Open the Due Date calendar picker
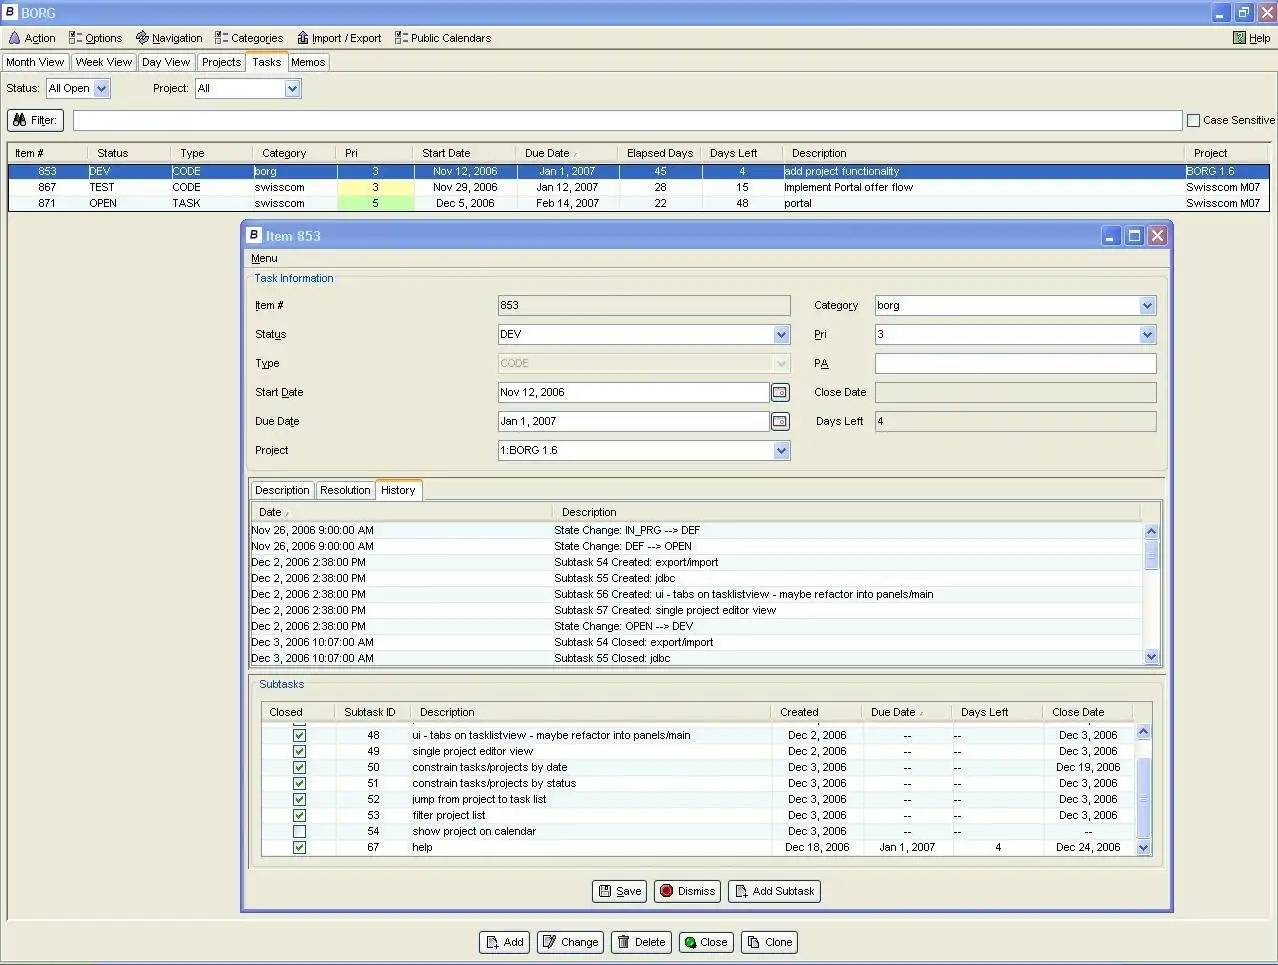 780,422
